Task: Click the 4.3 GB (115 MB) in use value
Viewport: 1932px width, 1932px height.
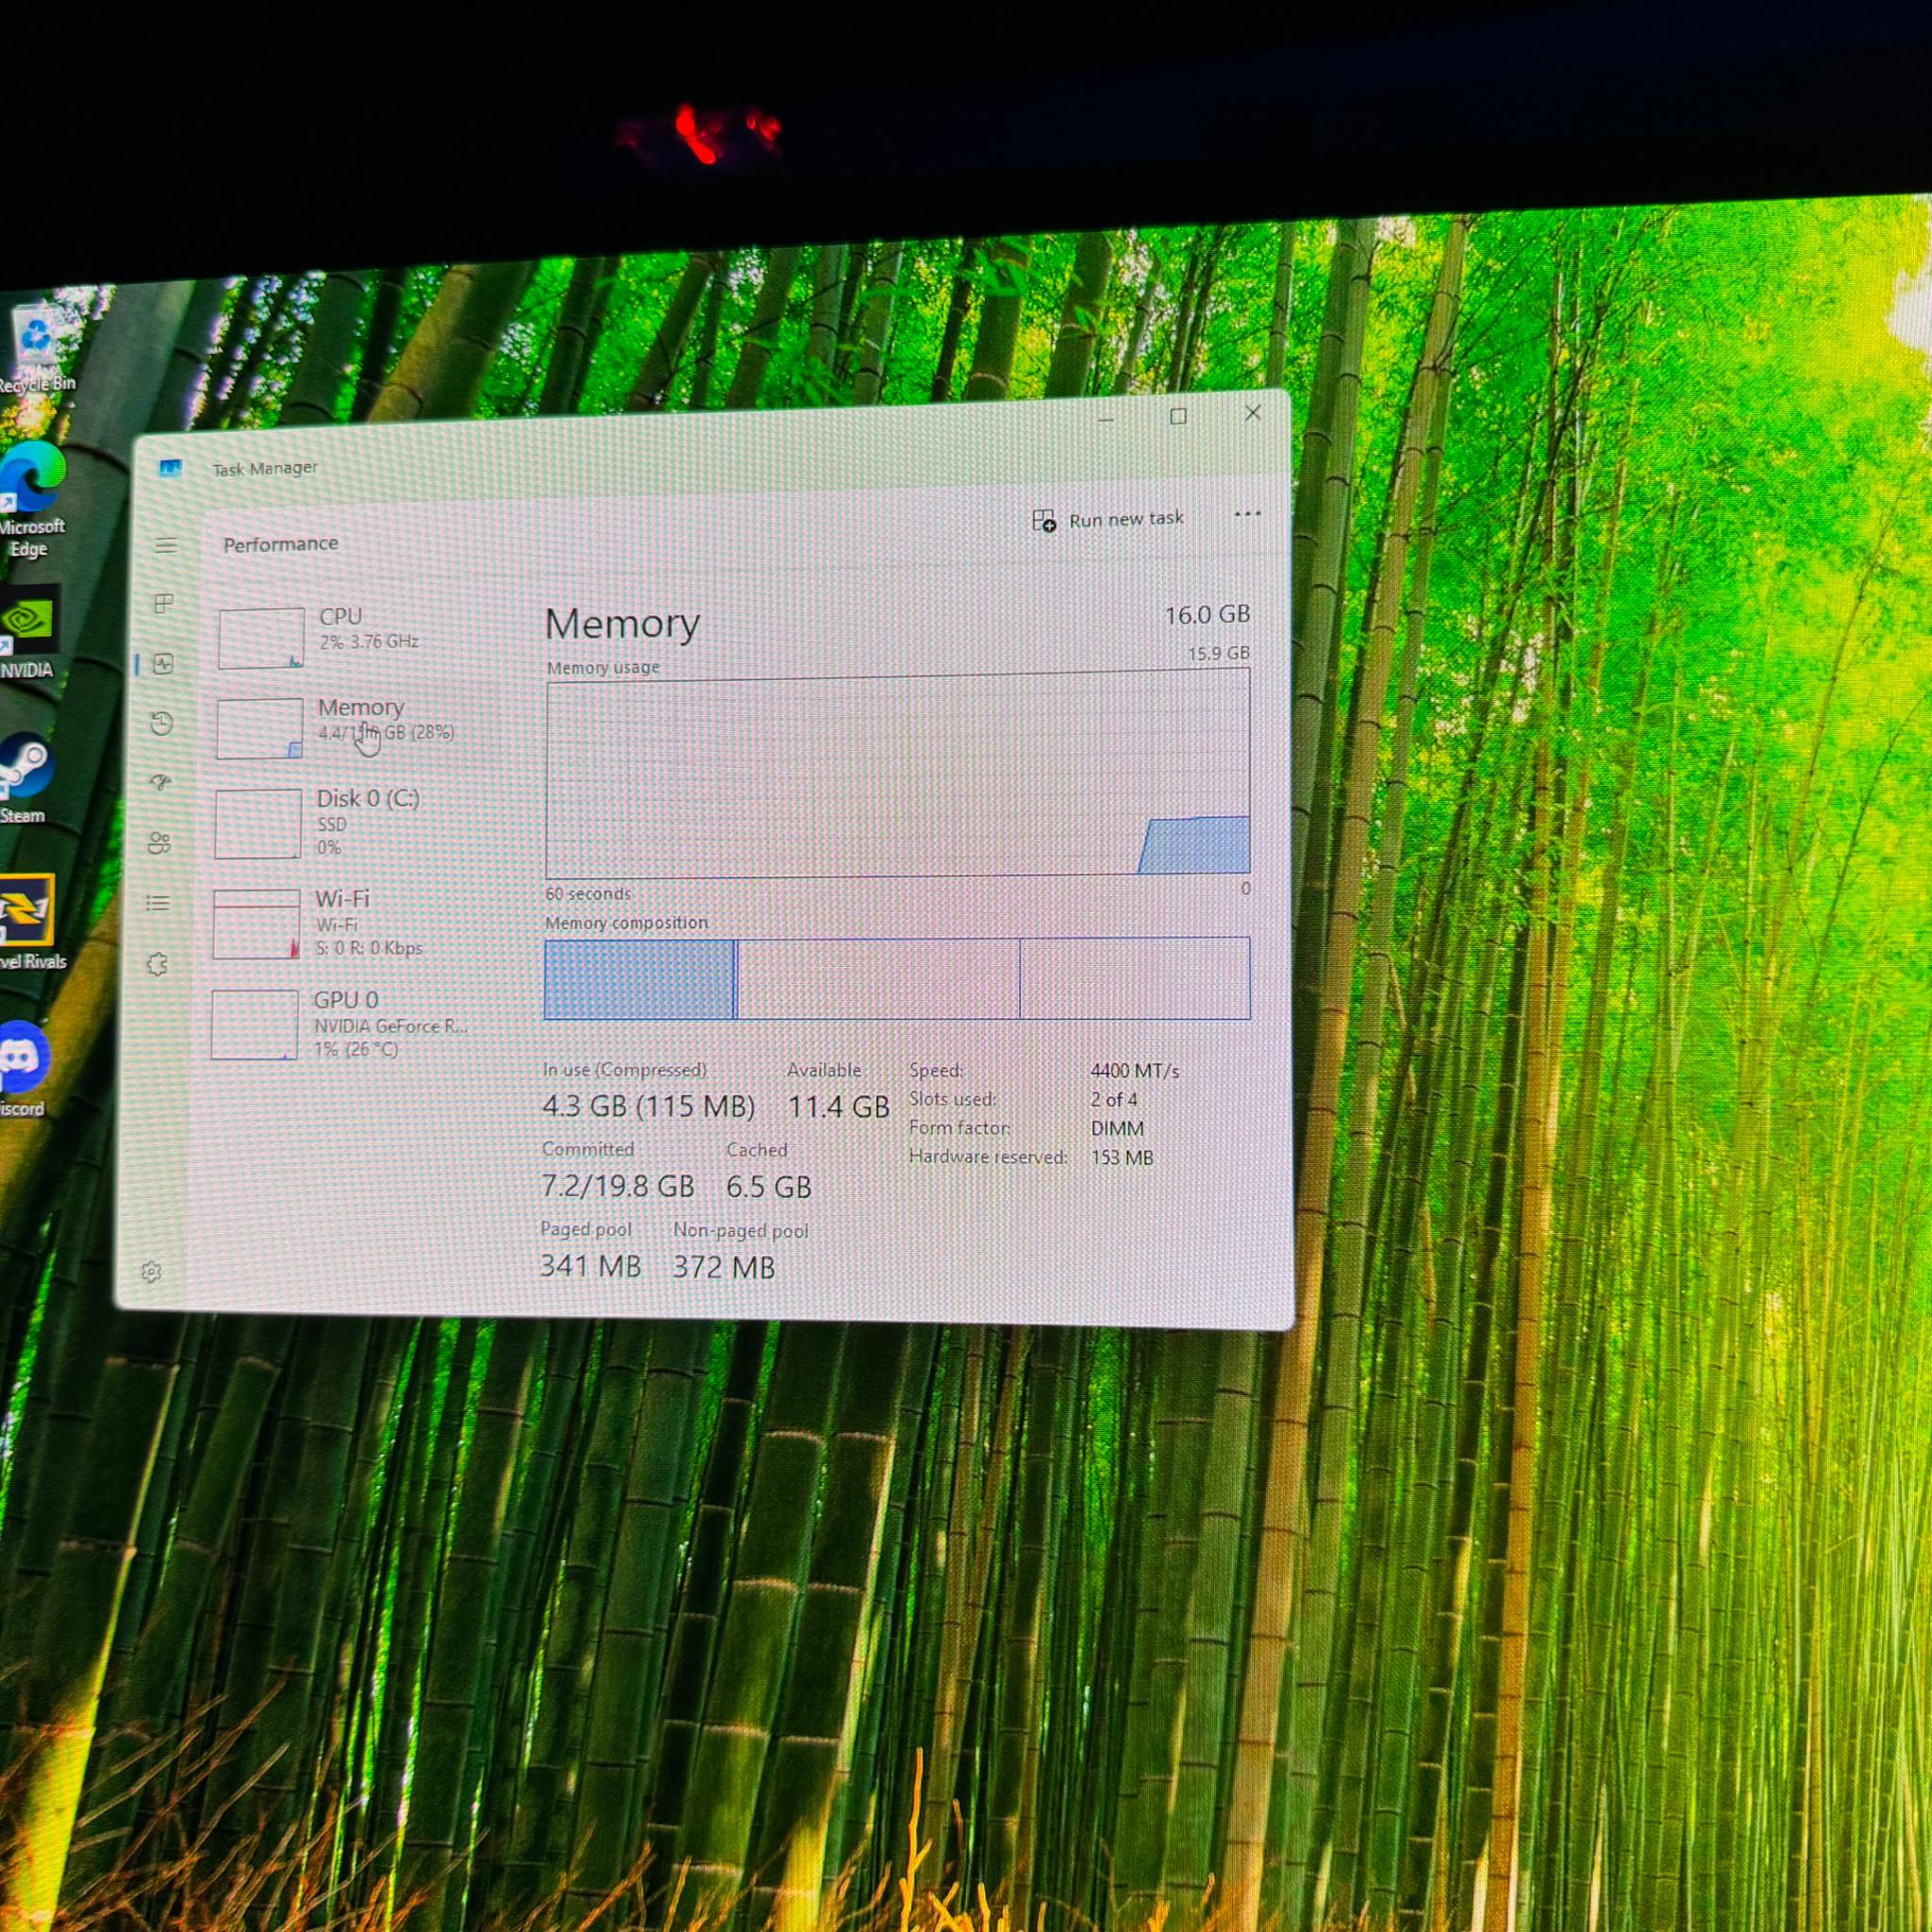Action: tap(648, 1106)
